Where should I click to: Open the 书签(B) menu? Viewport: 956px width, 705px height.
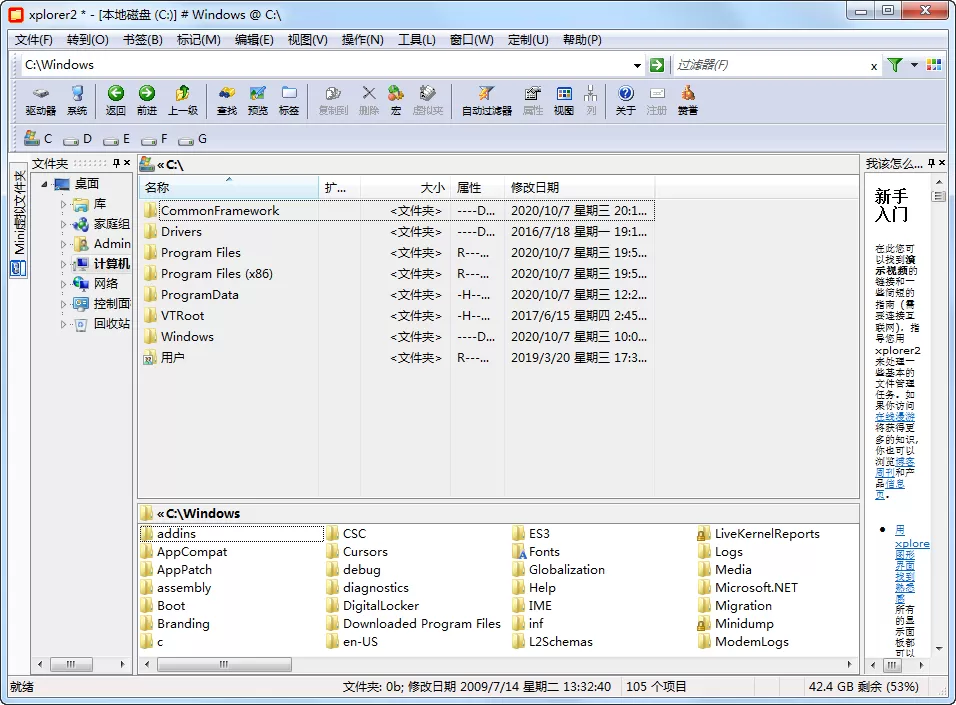(x=143, y=40)
